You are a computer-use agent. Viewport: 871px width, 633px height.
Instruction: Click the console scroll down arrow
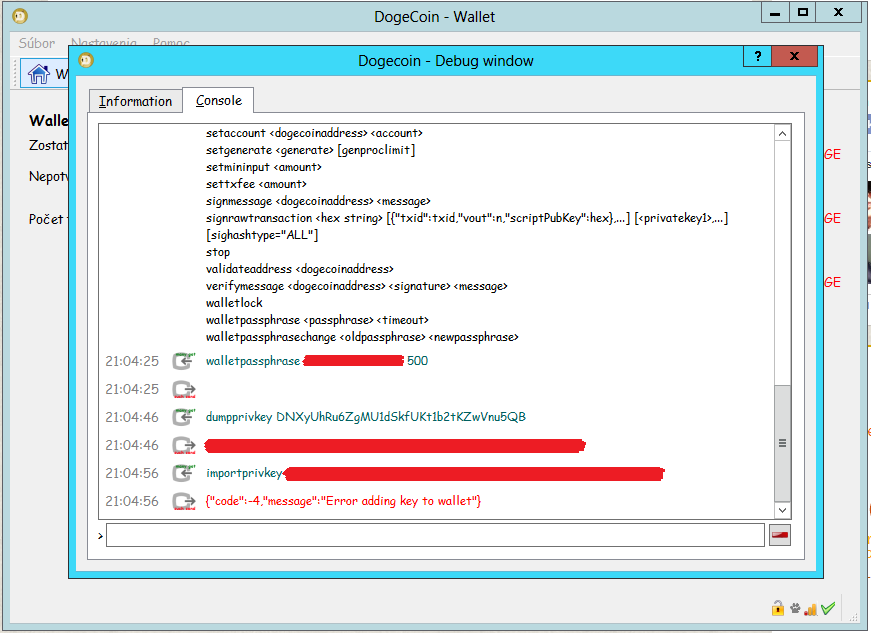click(782, 510)
